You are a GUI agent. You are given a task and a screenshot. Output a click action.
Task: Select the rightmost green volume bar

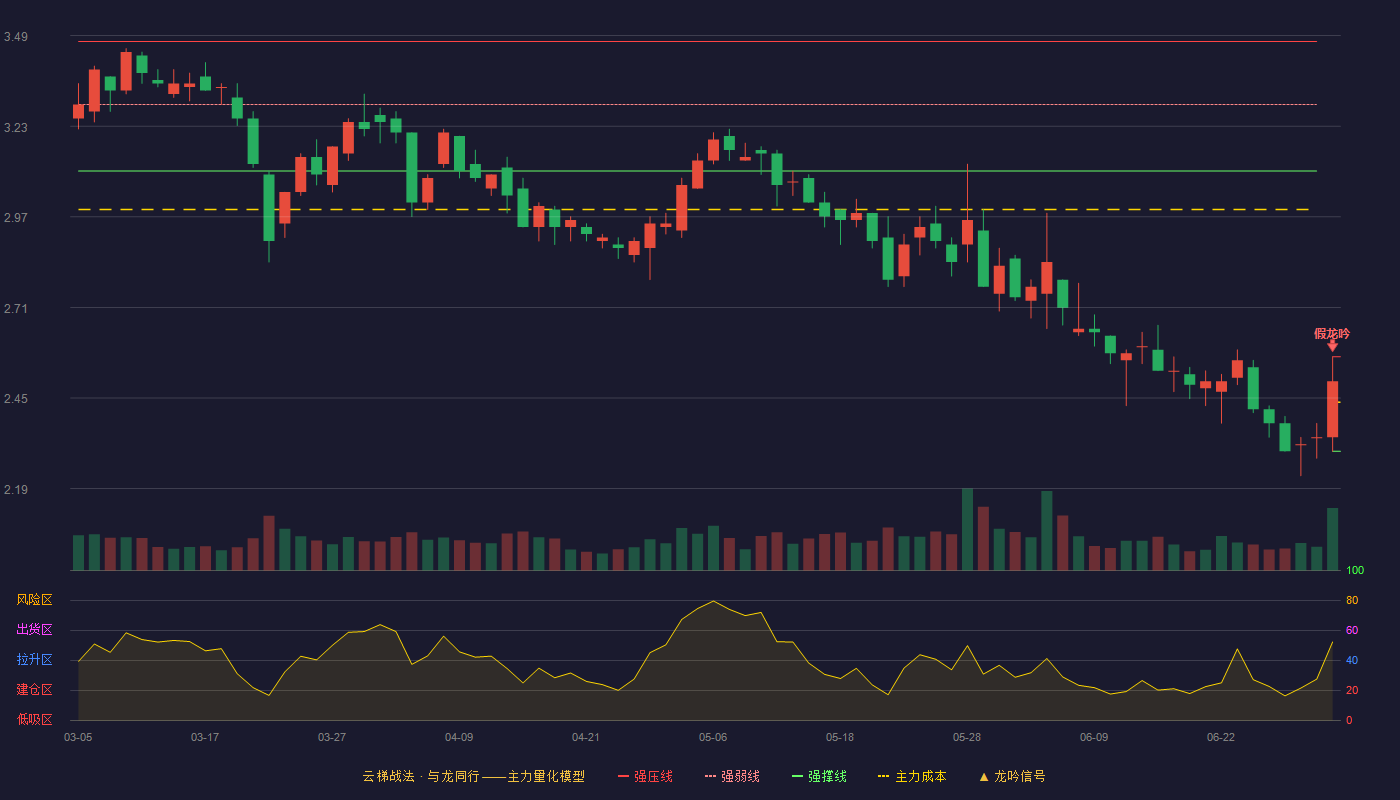pyautogui.click(x=1332, y=539)
